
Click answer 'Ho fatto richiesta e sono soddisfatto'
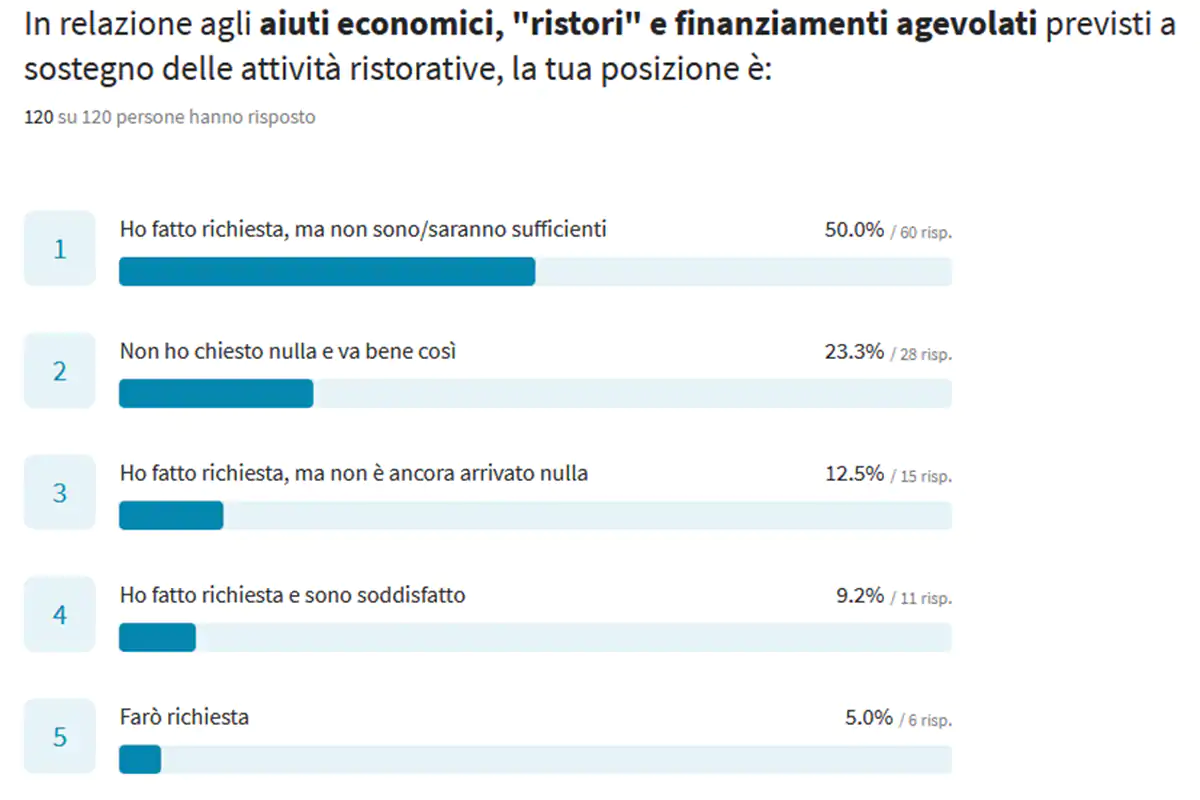(x=292, y=595)
